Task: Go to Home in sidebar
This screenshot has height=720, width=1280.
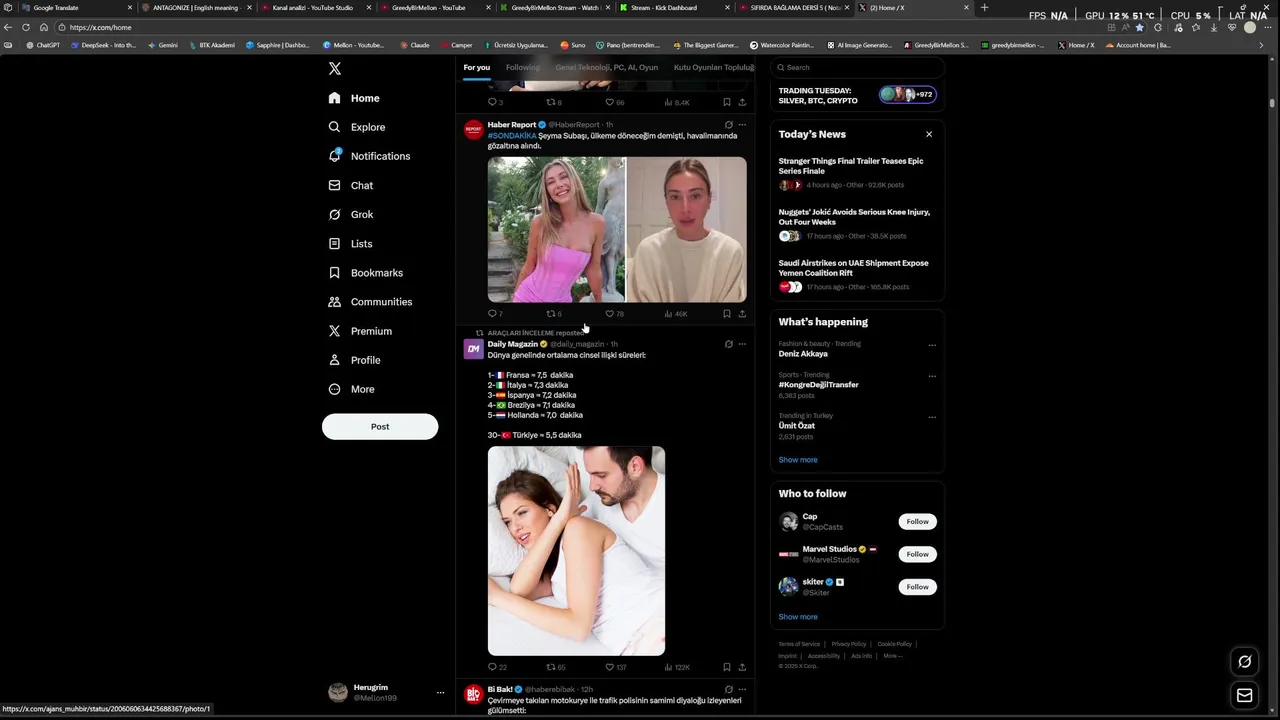Action: tap(354, 98)
